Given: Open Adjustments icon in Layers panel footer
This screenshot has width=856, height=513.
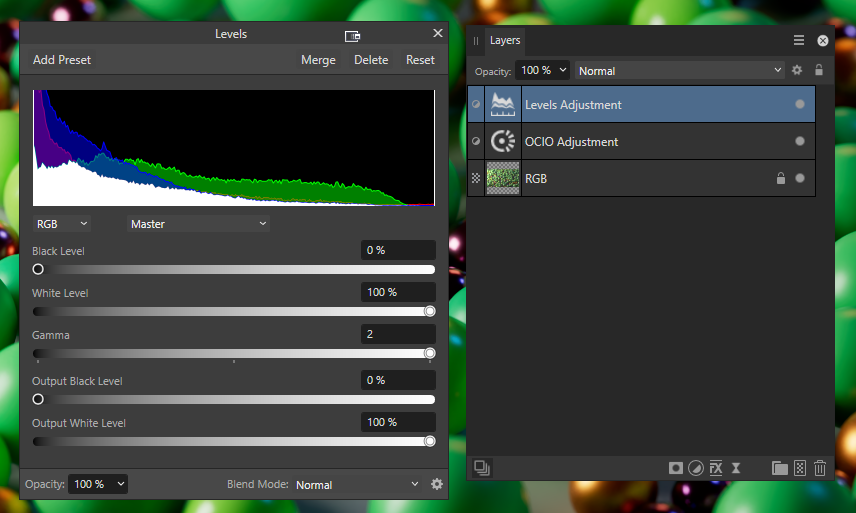Looking at the screenshot, I should tap(696, 468).
